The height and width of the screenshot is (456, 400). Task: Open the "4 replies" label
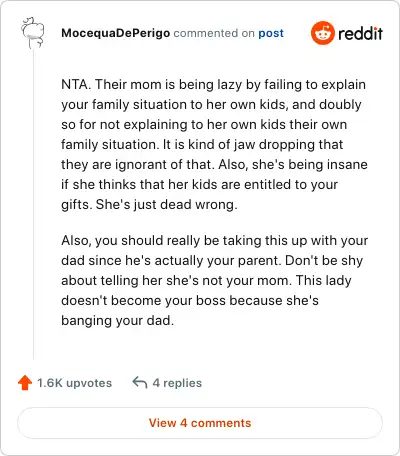pos(177,383)
